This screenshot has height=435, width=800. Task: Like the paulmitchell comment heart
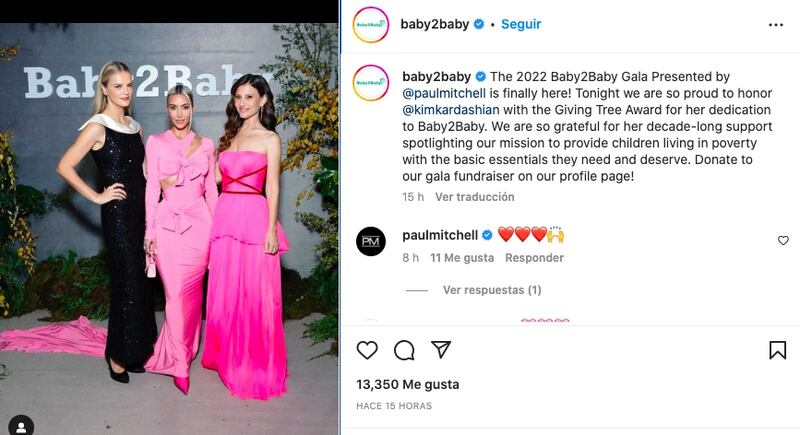(x=783, y=240)
